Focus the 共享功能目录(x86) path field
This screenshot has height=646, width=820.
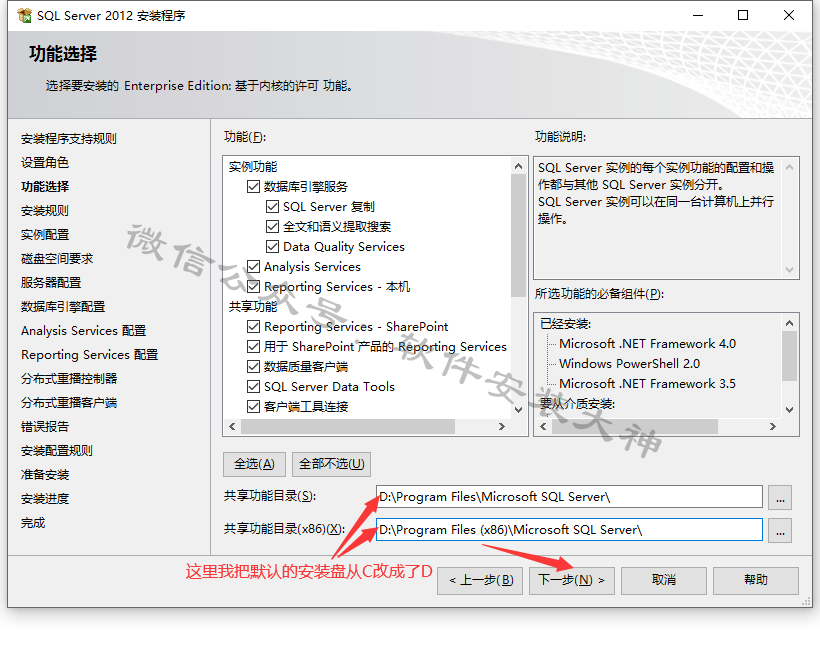569,530
